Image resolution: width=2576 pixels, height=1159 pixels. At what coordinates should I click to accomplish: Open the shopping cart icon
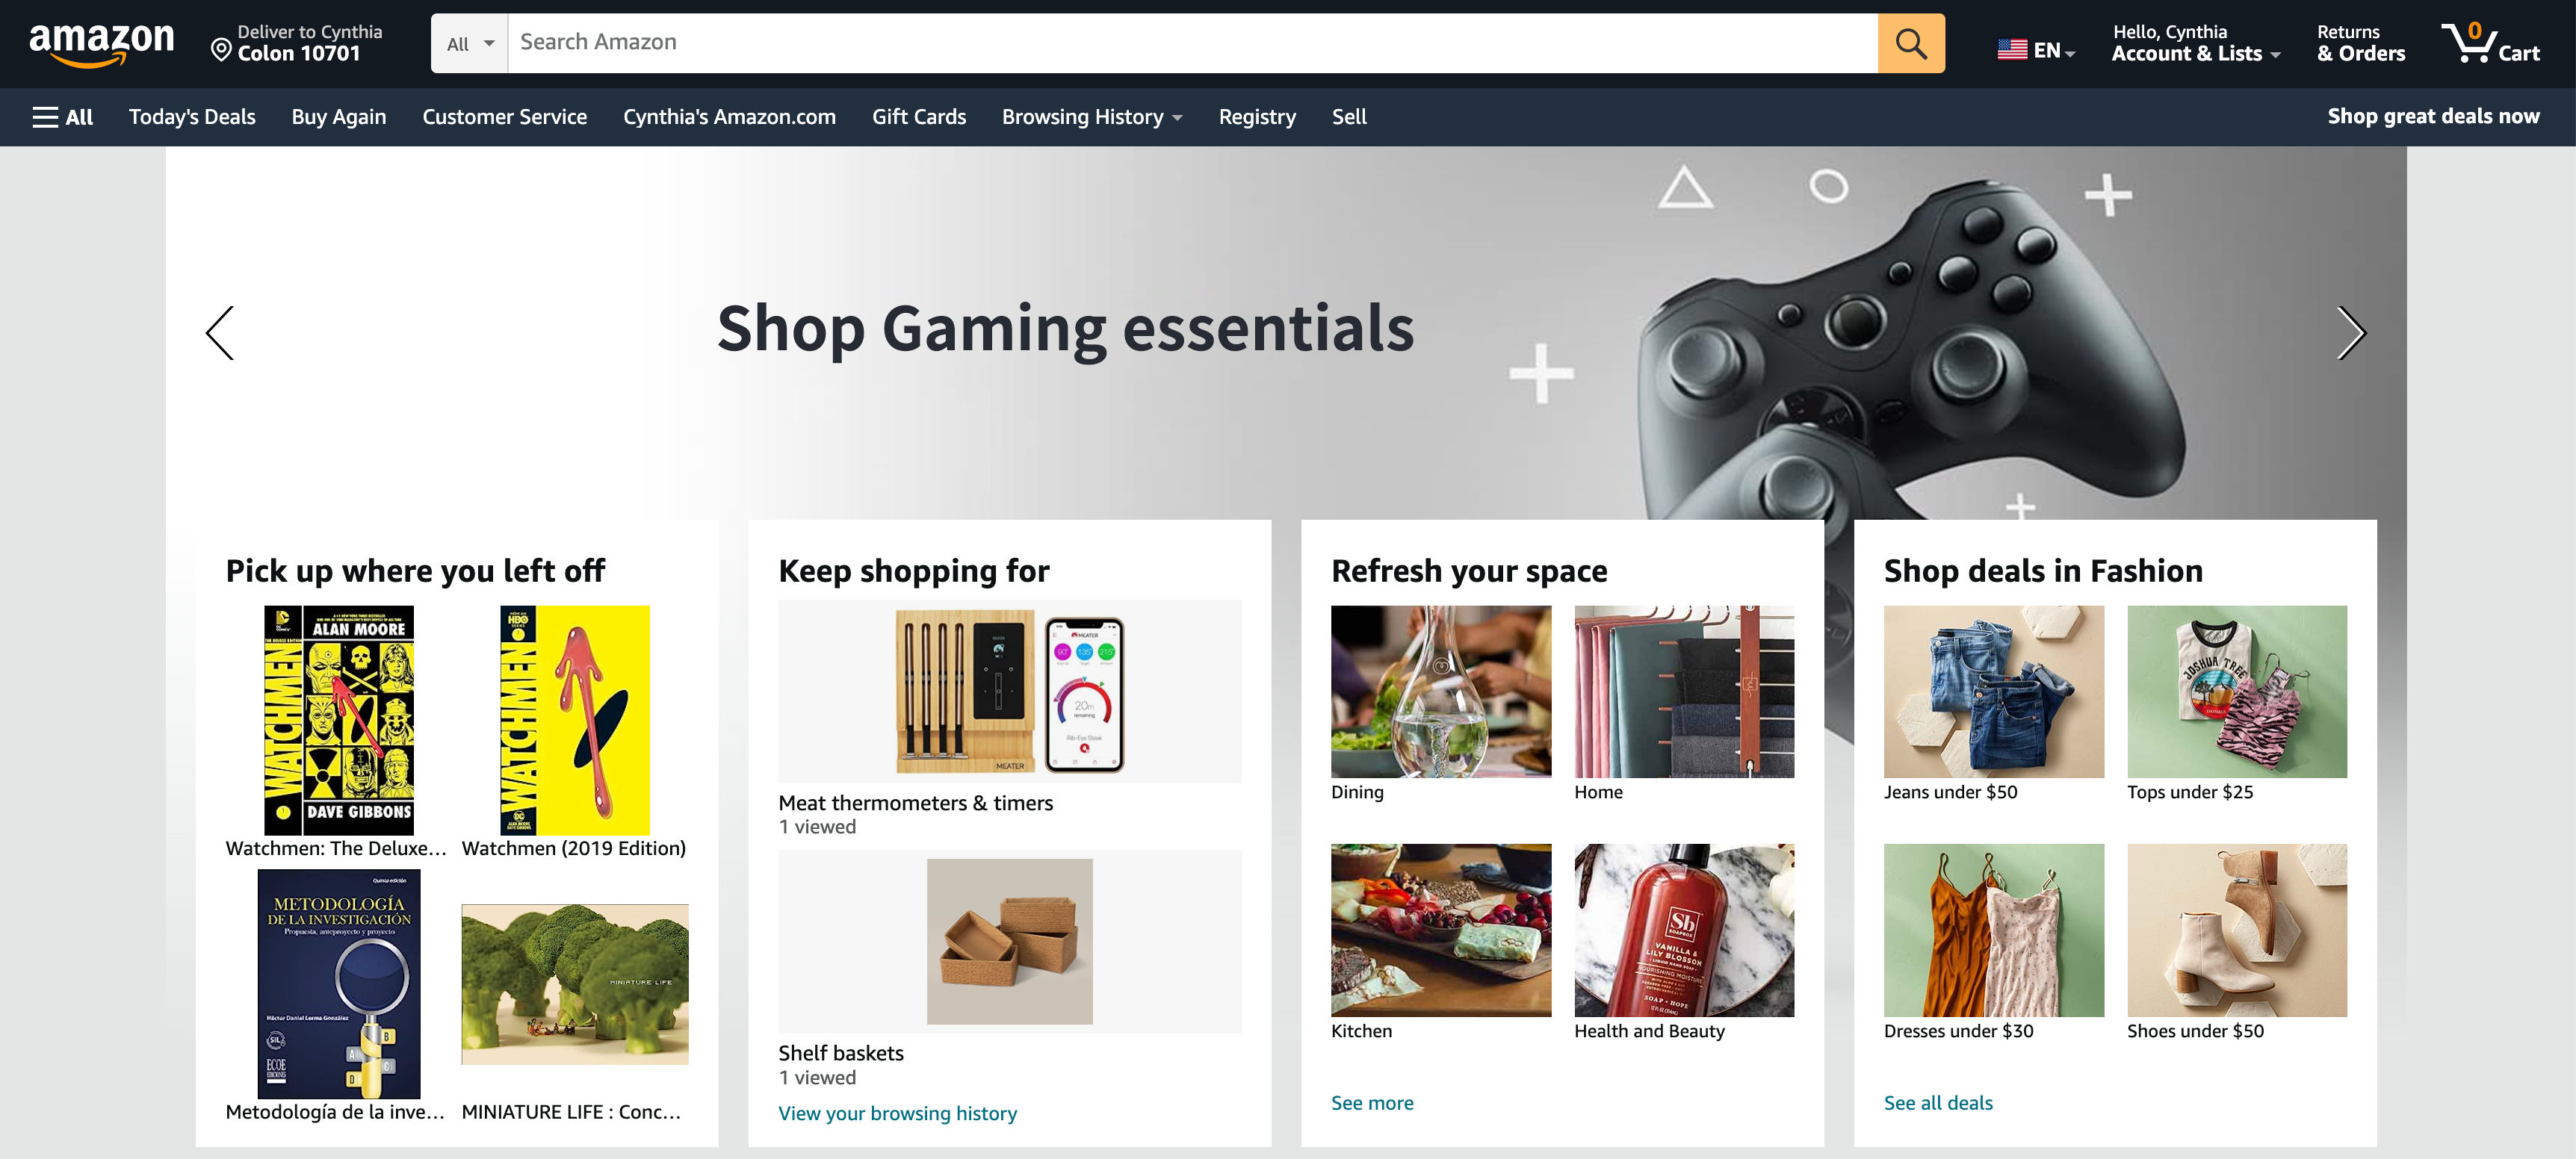coord(2489,43)
